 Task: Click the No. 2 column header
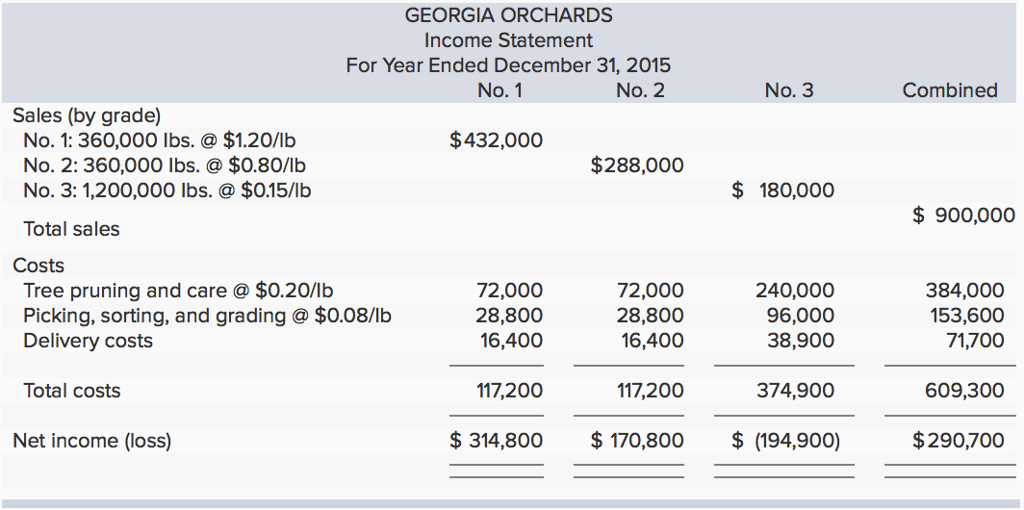(x=640, y=91)
